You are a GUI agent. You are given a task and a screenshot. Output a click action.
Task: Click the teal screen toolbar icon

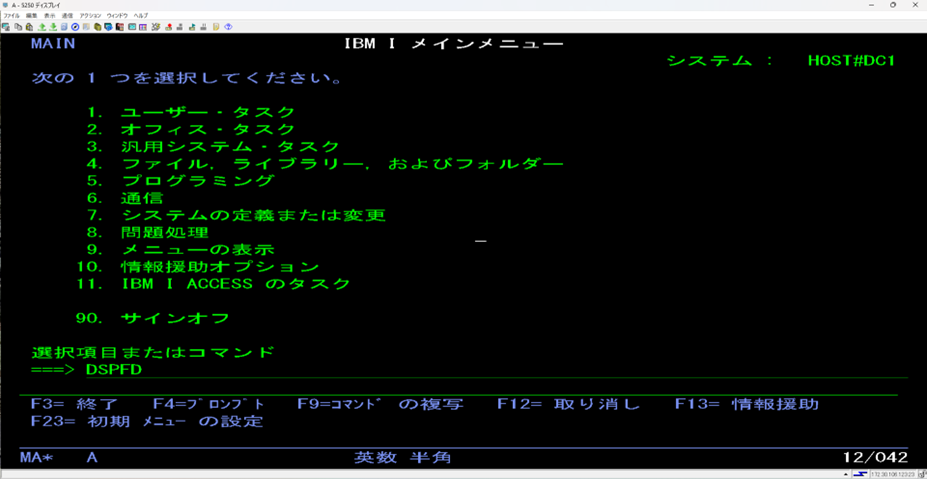pos(132,27)
